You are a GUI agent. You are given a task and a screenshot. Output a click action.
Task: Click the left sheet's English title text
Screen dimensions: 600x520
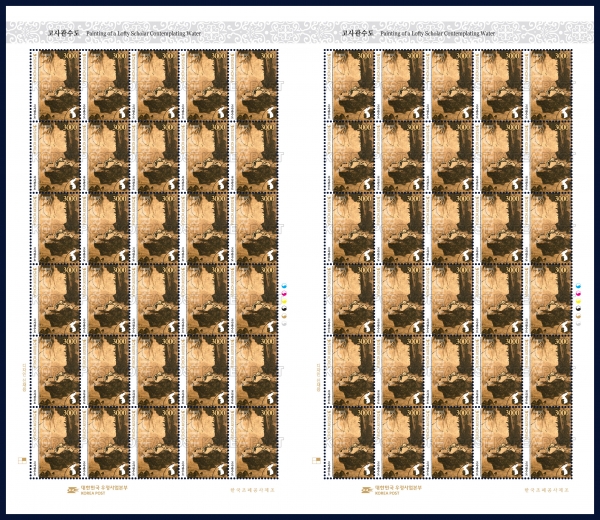pyautogui.click(x=137, y=32)
